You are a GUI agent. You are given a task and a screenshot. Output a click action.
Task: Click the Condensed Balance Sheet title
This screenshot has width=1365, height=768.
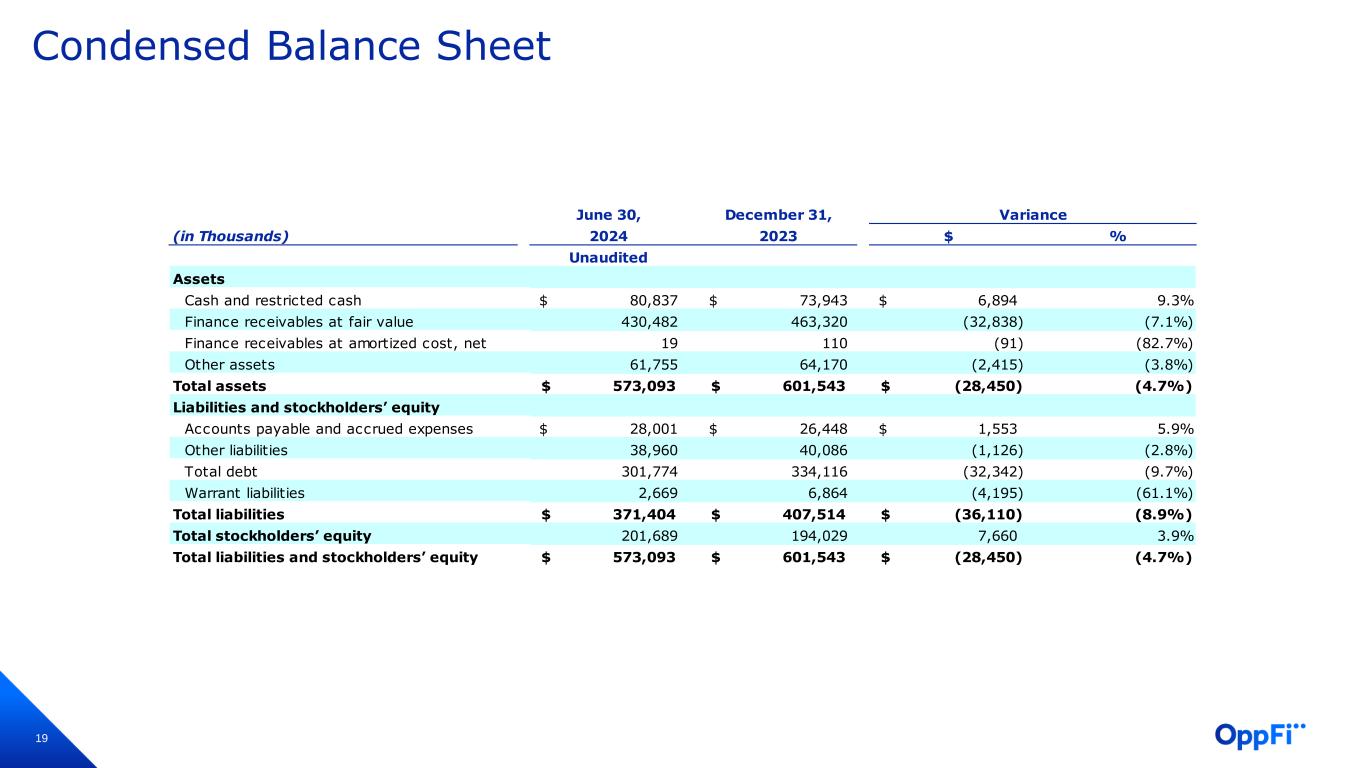pyautogui.click(x=291, y=46)
